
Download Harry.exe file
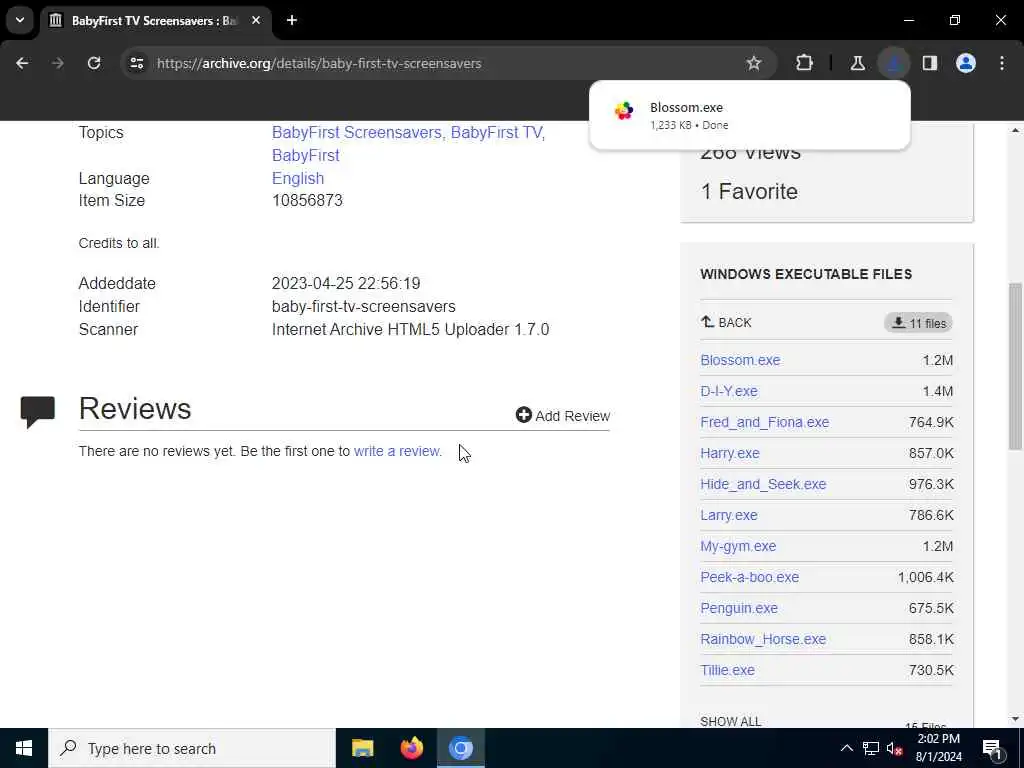pos(729,453)
